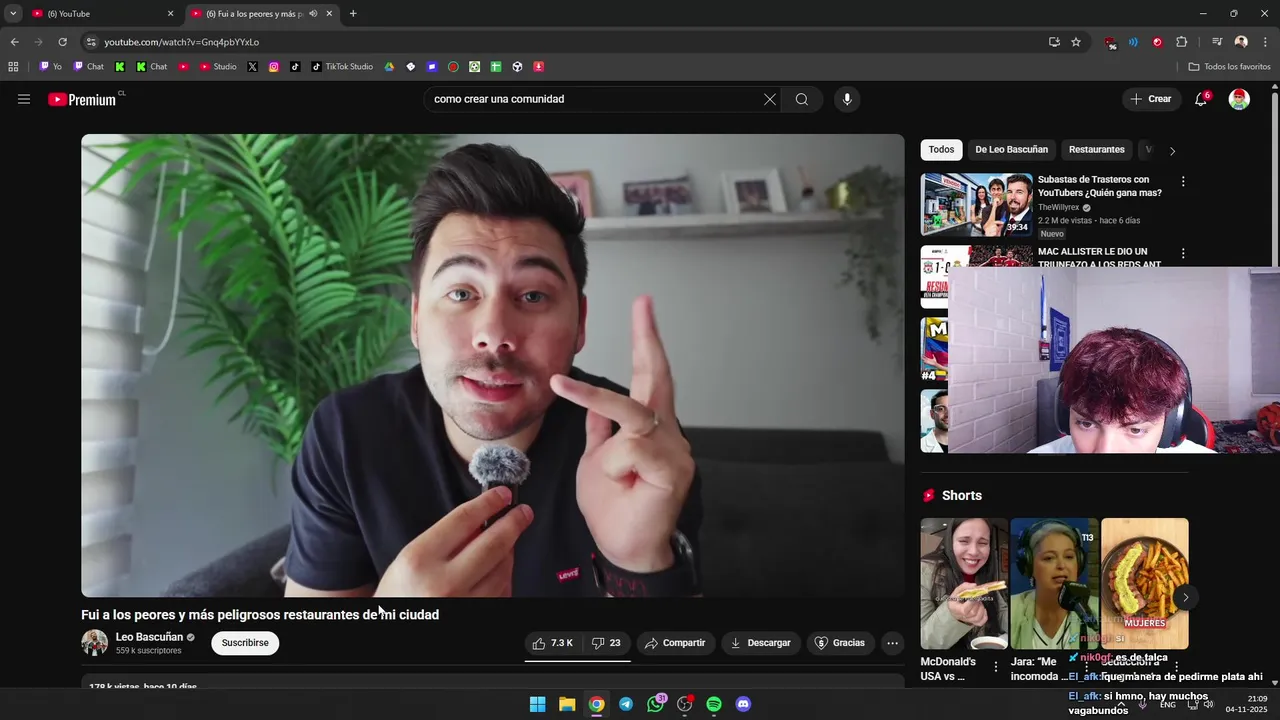Open more actions ellipsis below the video
The width and height of the screenshot is (1280, 720).
893,643
